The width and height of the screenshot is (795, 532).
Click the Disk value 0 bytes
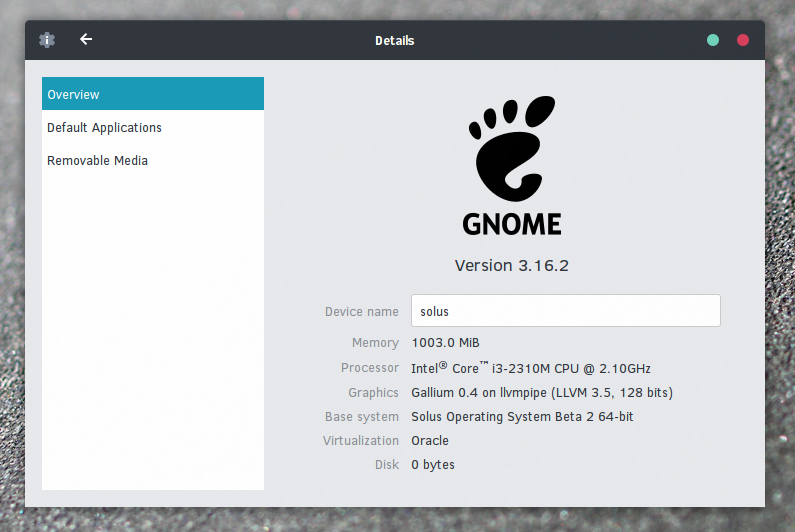[x=433, y=465]
